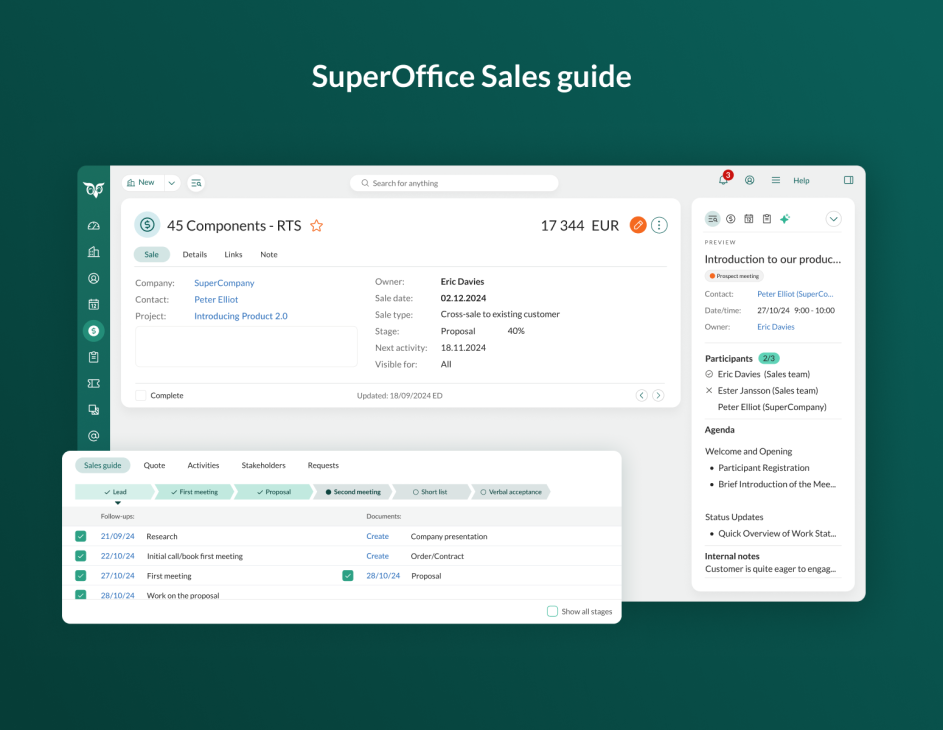
Task: Open the Calendar section in the sidebar
Action: (93, 302)
